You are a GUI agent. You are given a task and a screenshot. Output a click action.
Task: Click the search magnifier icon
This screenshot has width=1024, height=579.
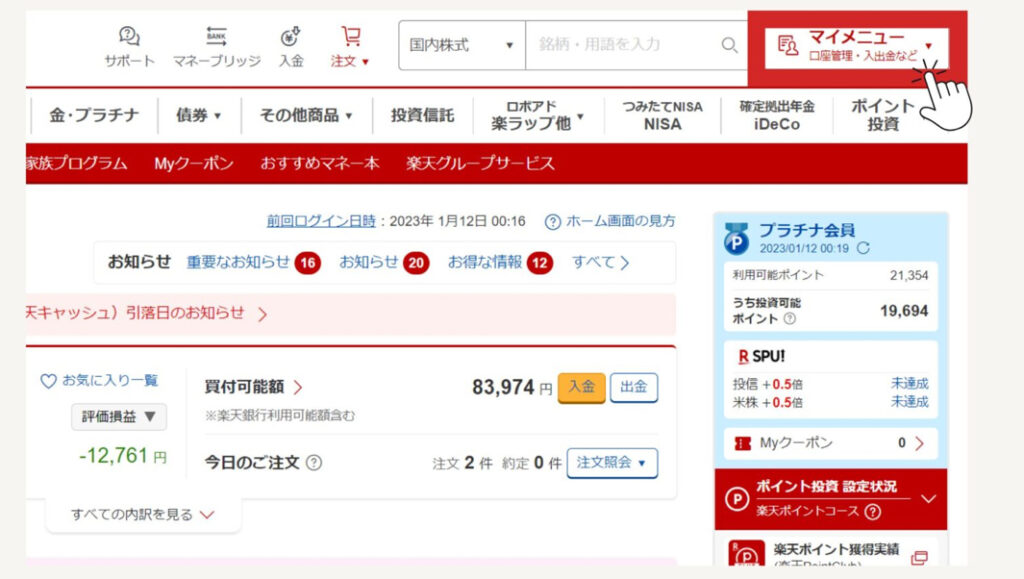pos(729,45)
